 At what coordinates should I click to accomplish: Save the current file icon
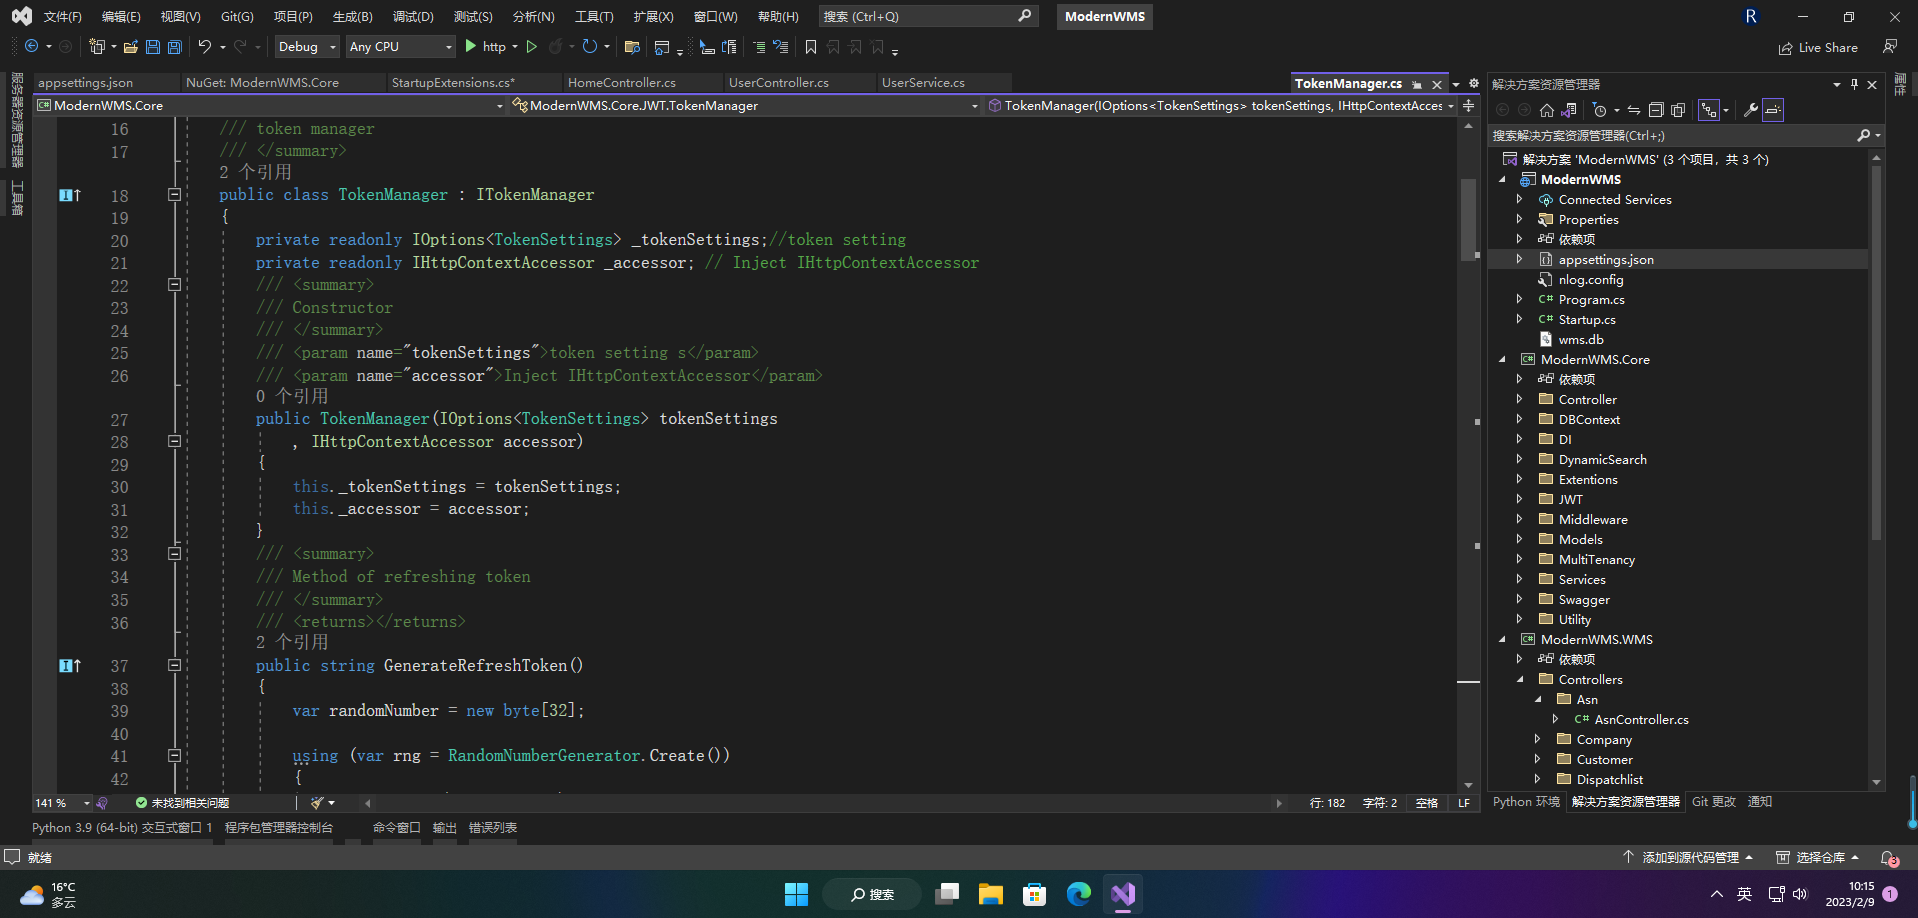tap(153, 47)
